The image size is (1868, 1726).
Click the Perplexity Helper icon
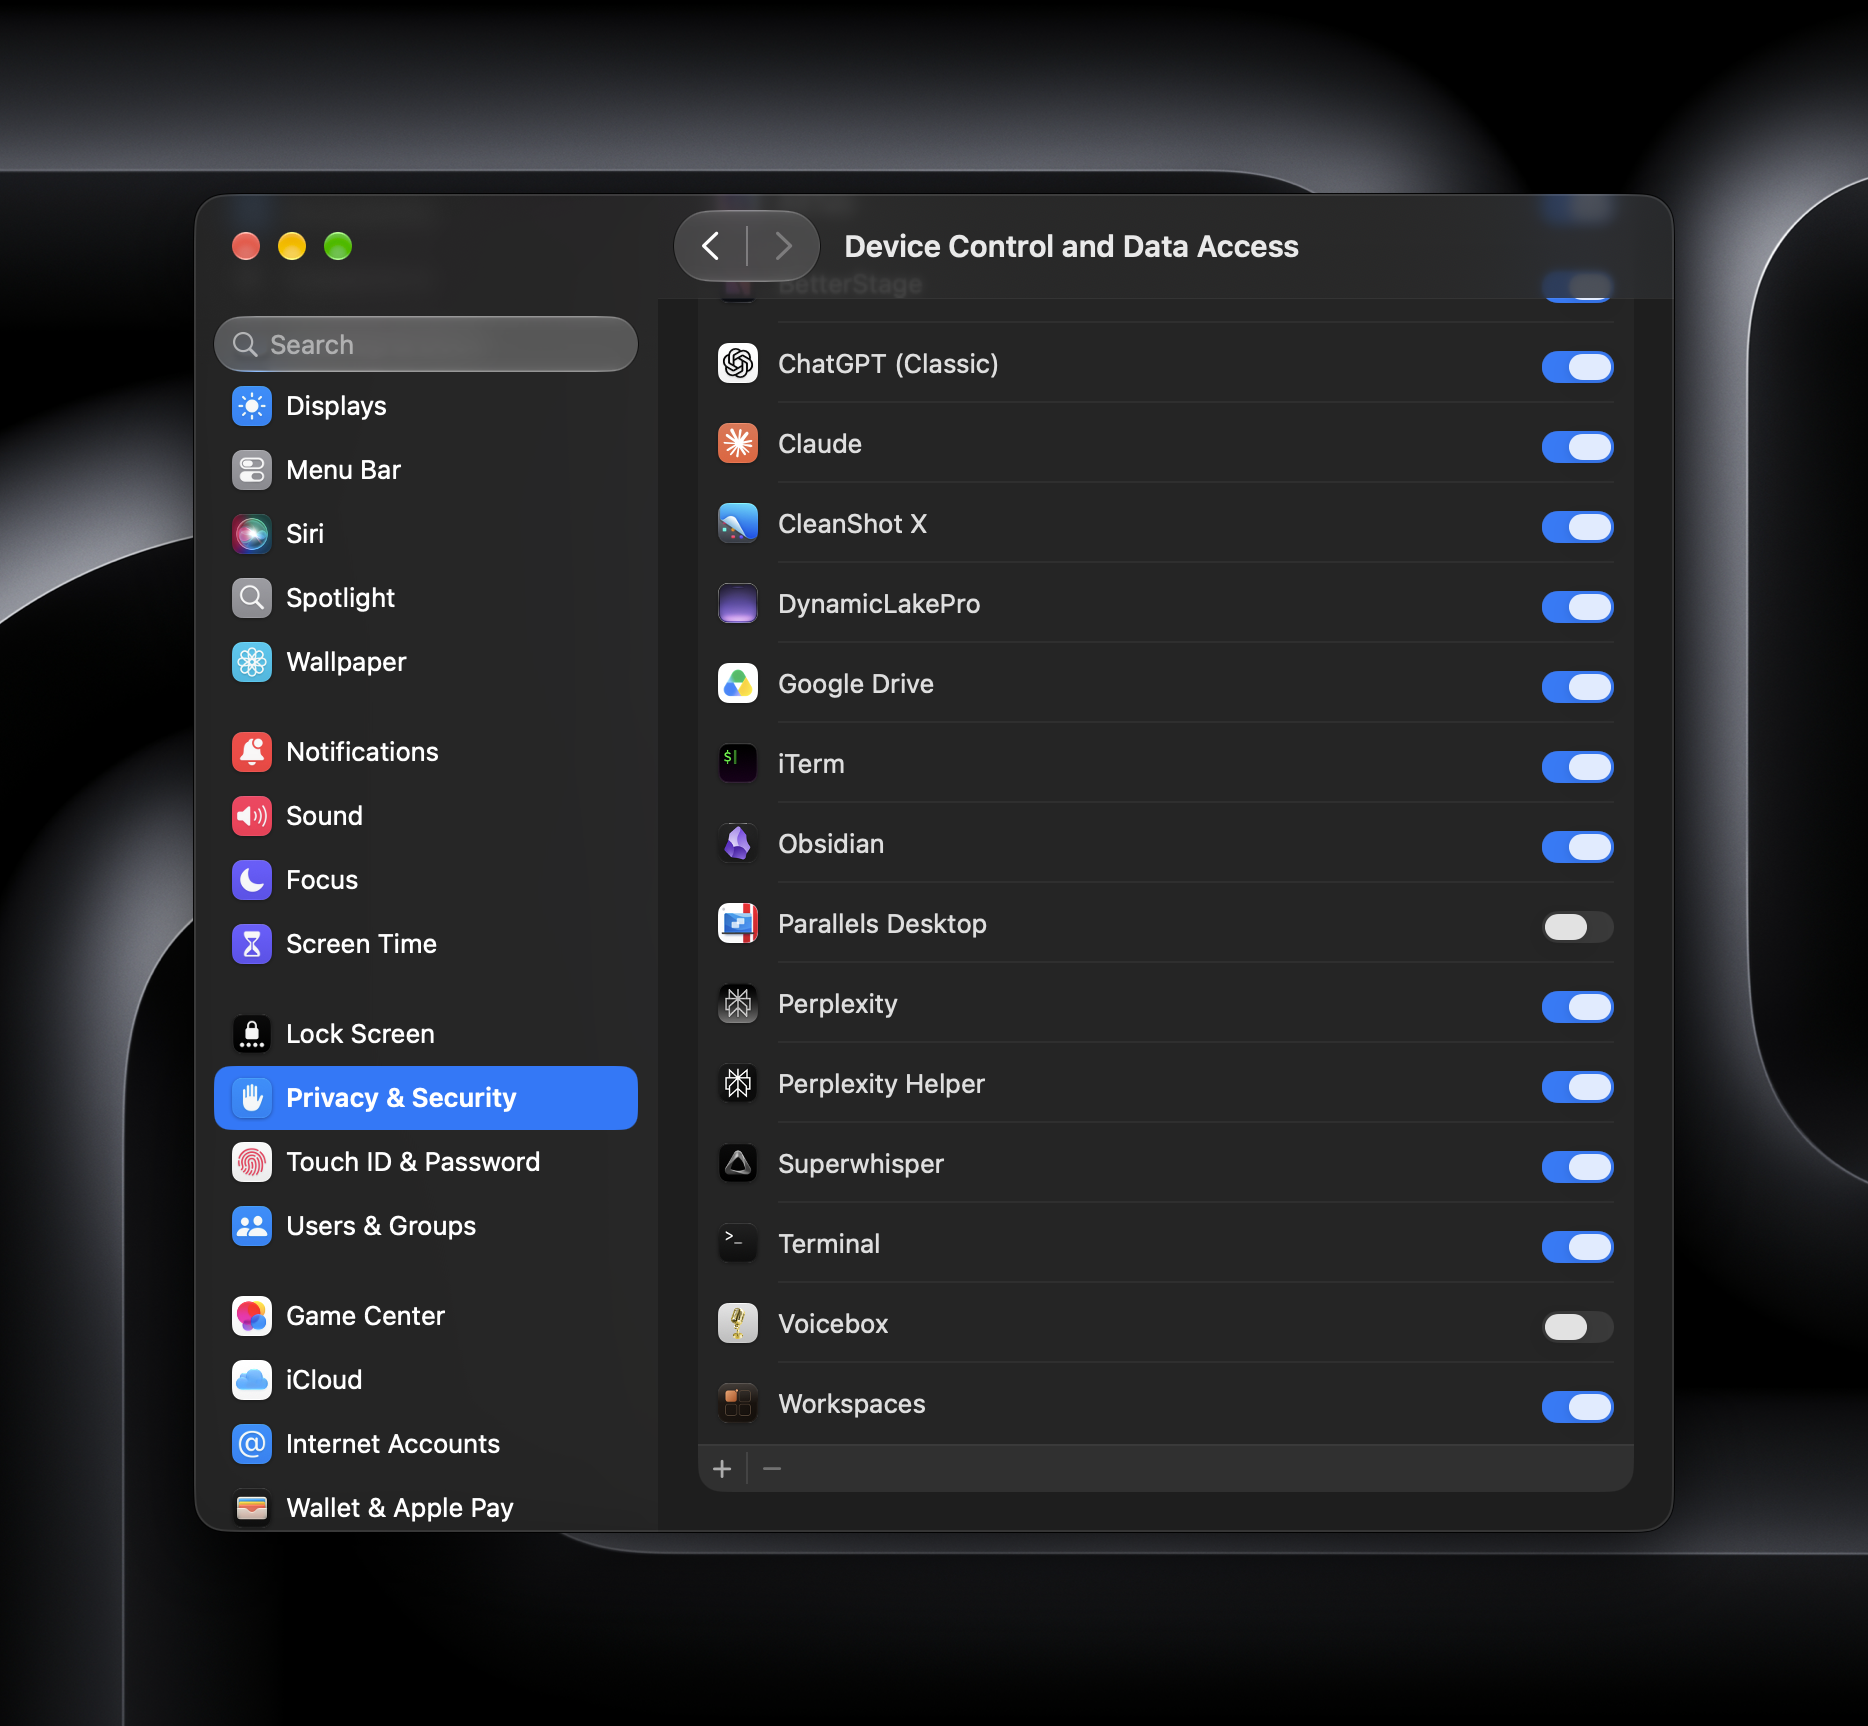tap(738, 1083)
